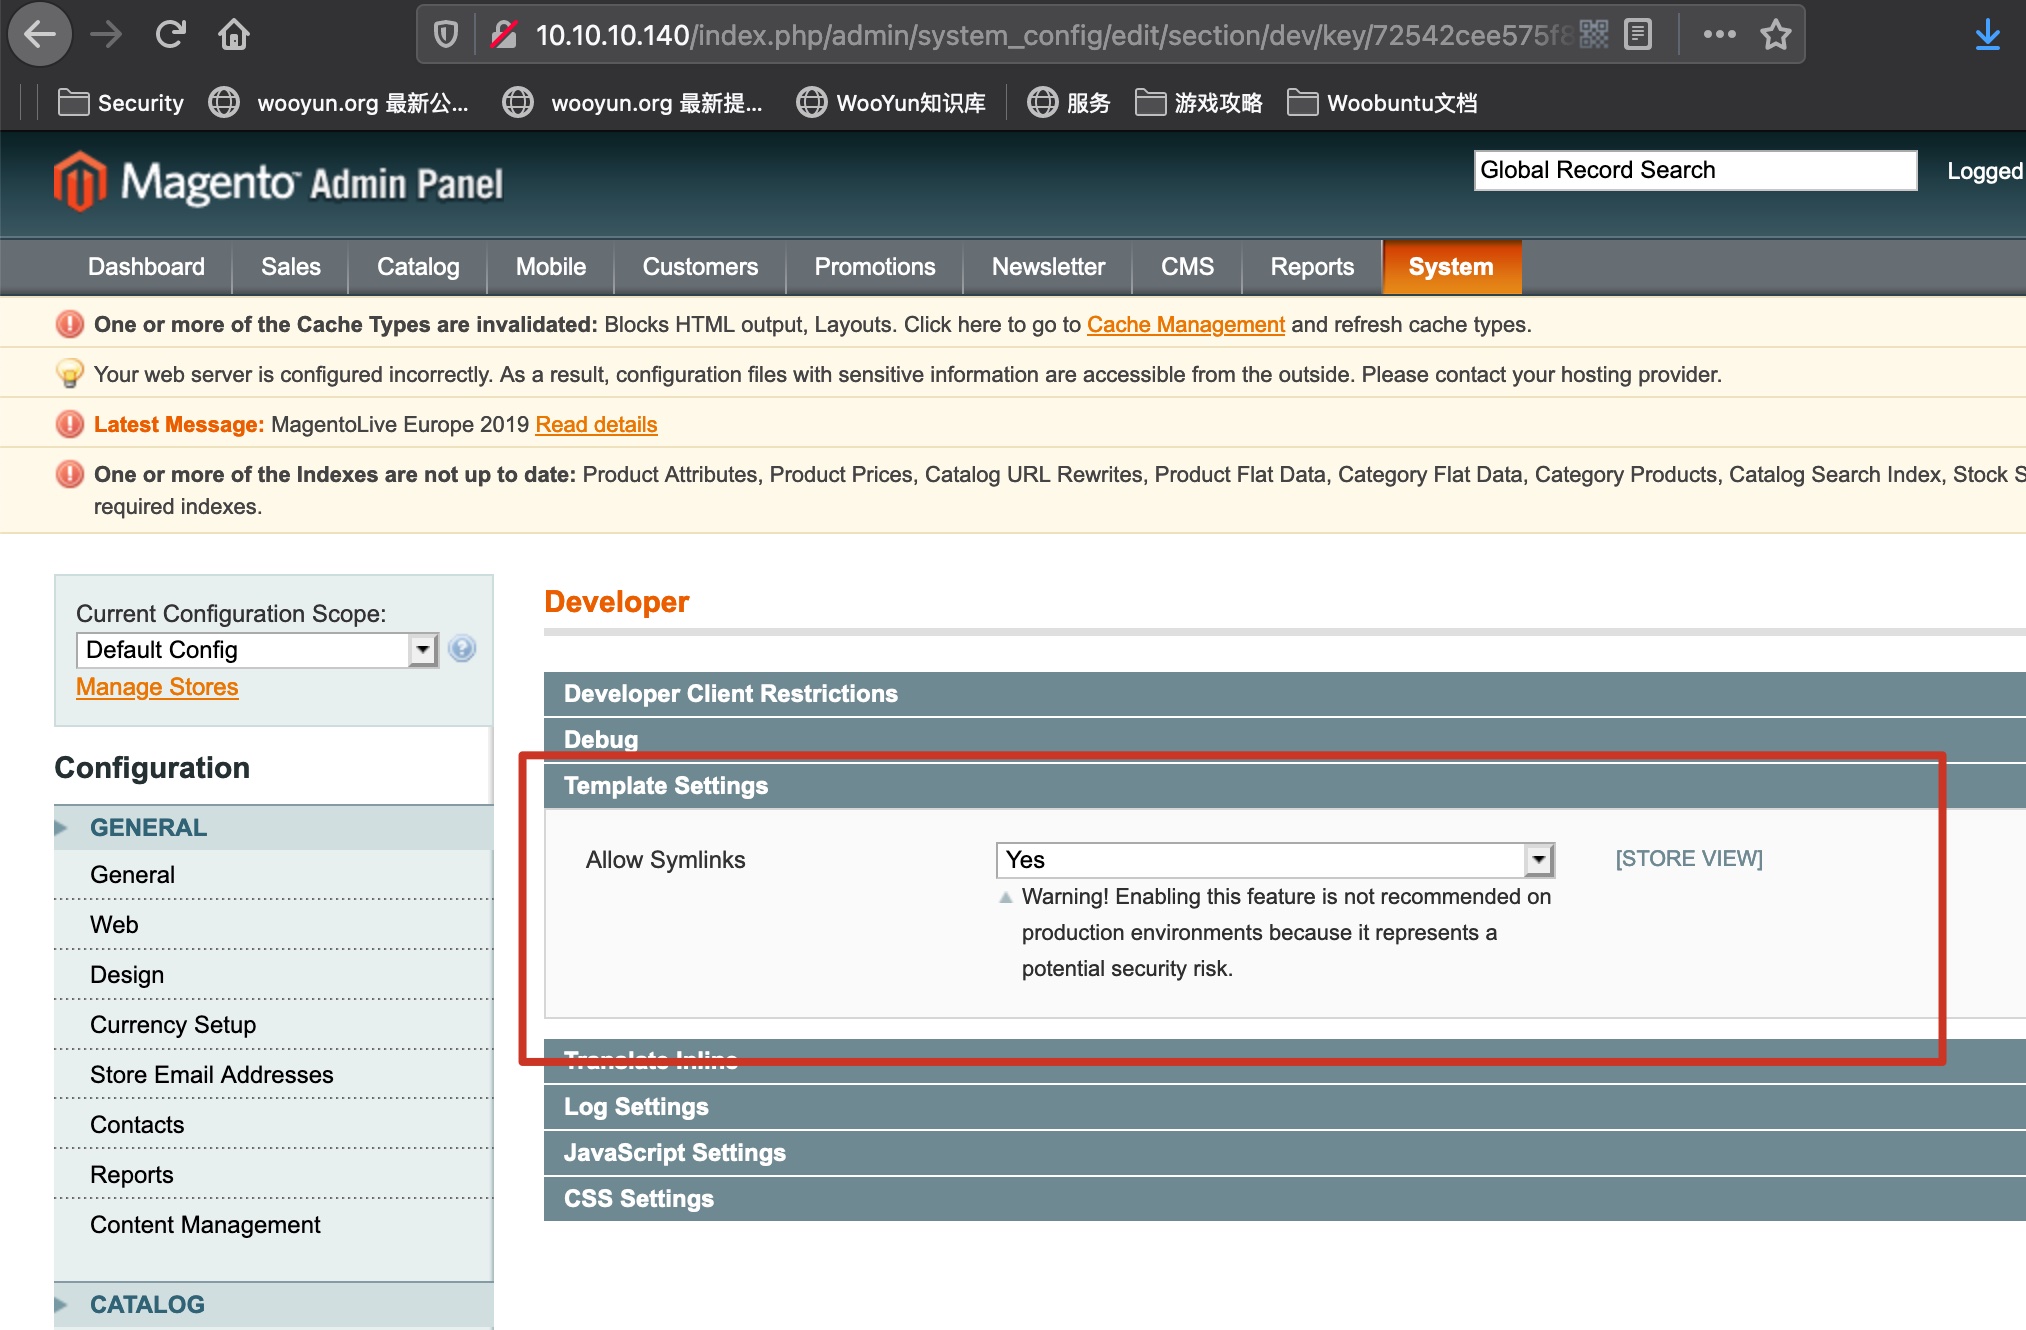Click the scope help question-mark icon
The height and width of the screenshot is (1330, 2026).
(x=462, y=649)
